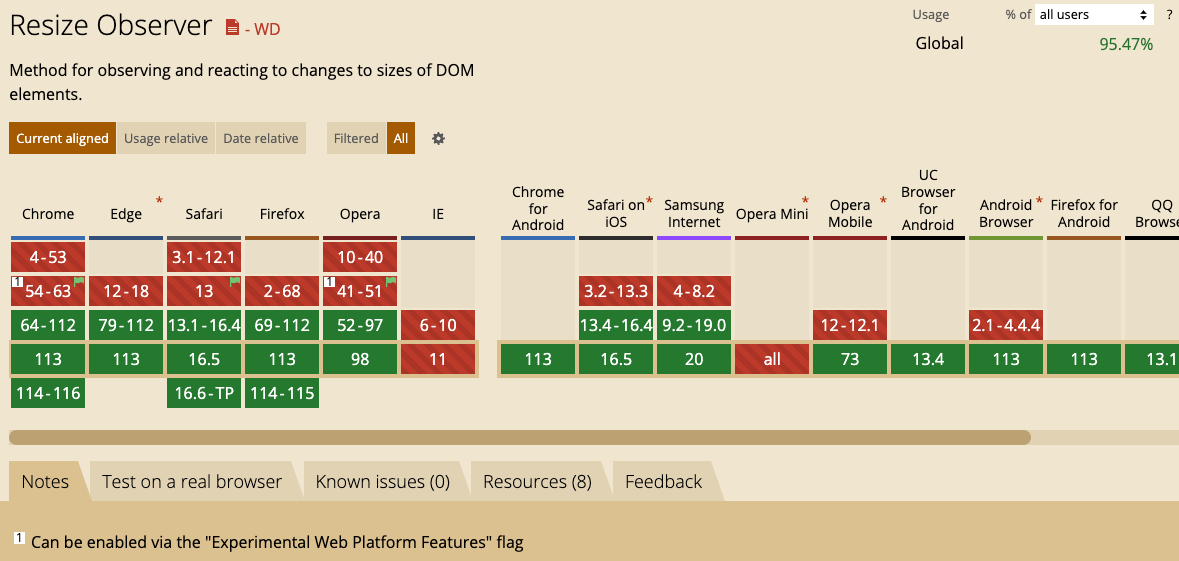Click asterisk next to Opera Mini header

pos(805,201)
